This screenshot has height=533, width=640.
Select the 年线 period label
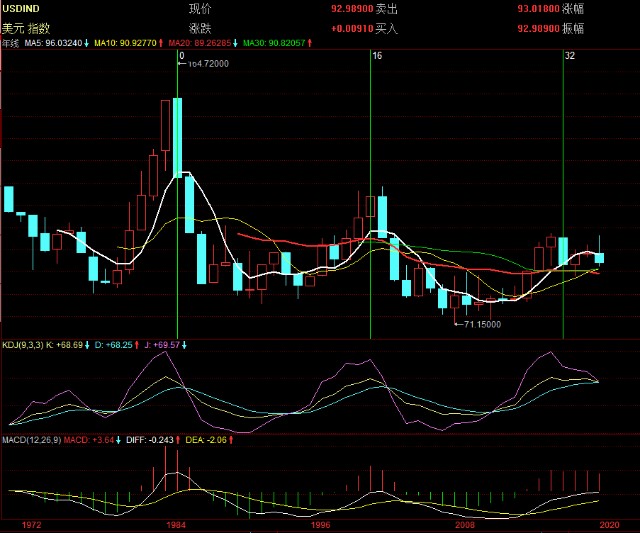click(x=10, y=43)
